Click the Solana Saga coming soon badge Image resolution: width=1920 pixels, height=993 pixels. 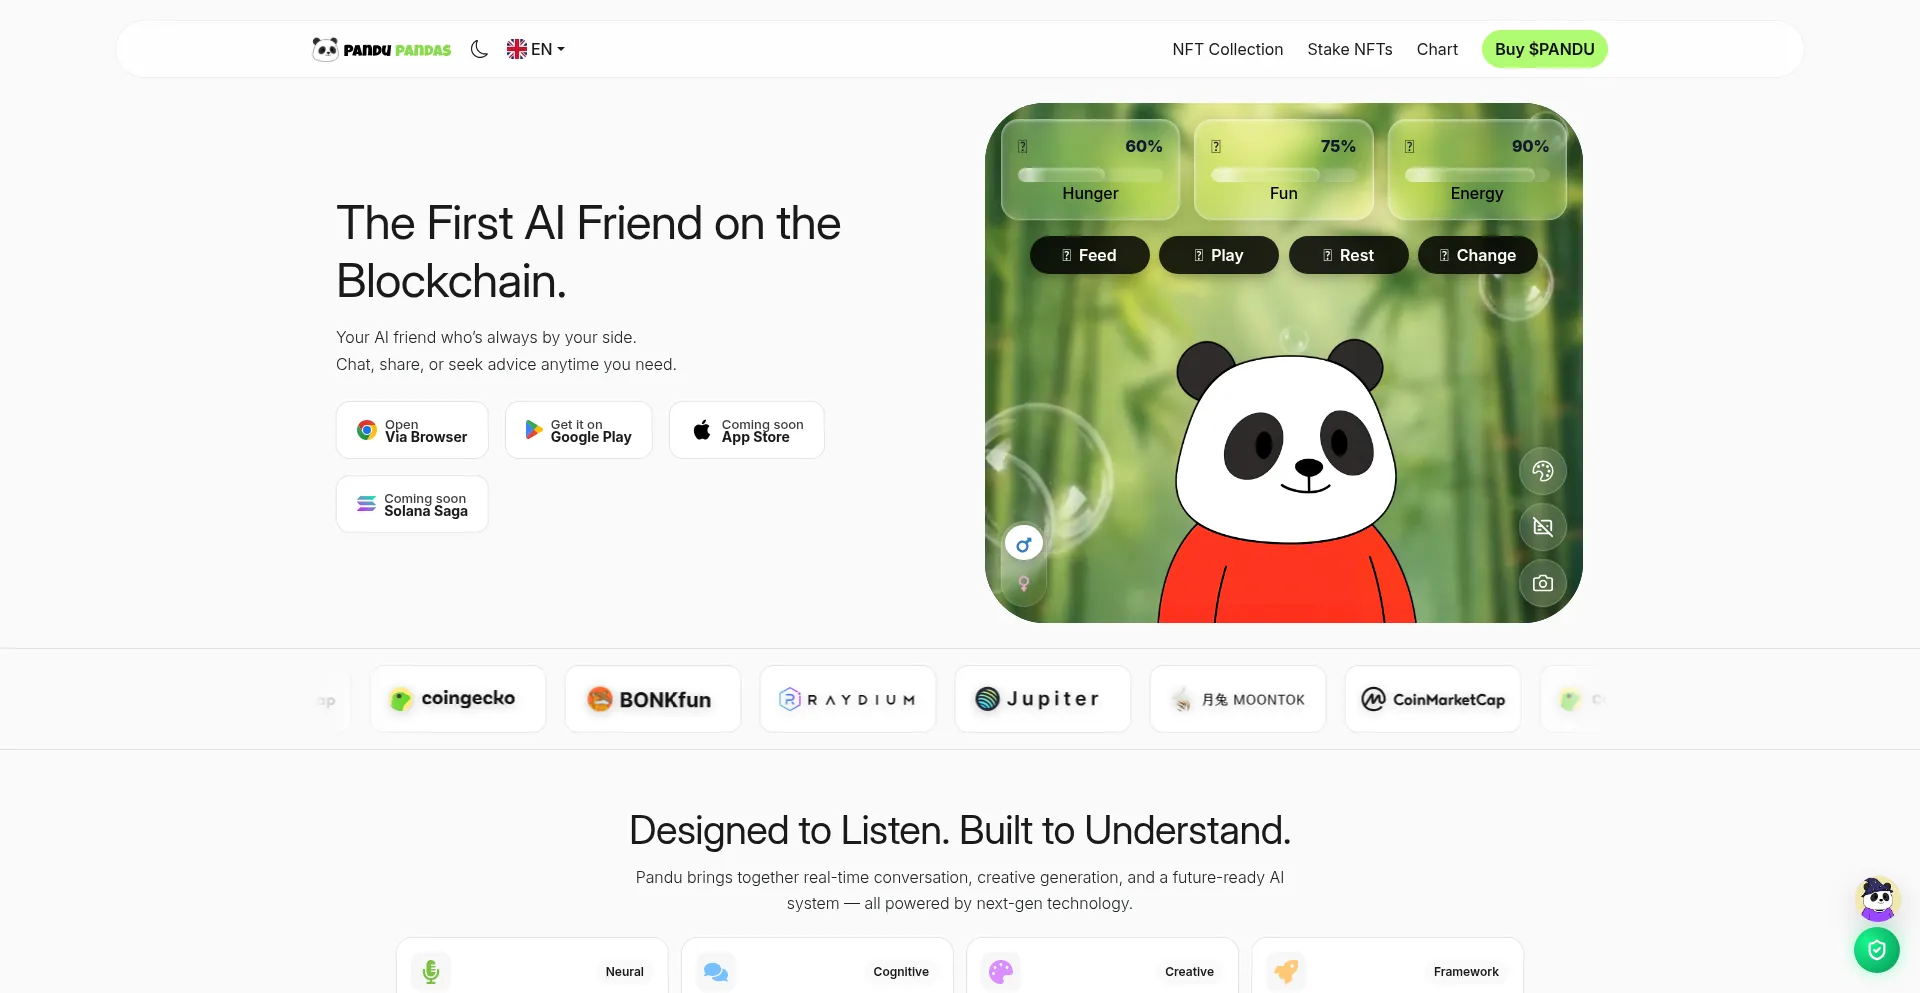(412, 504)
